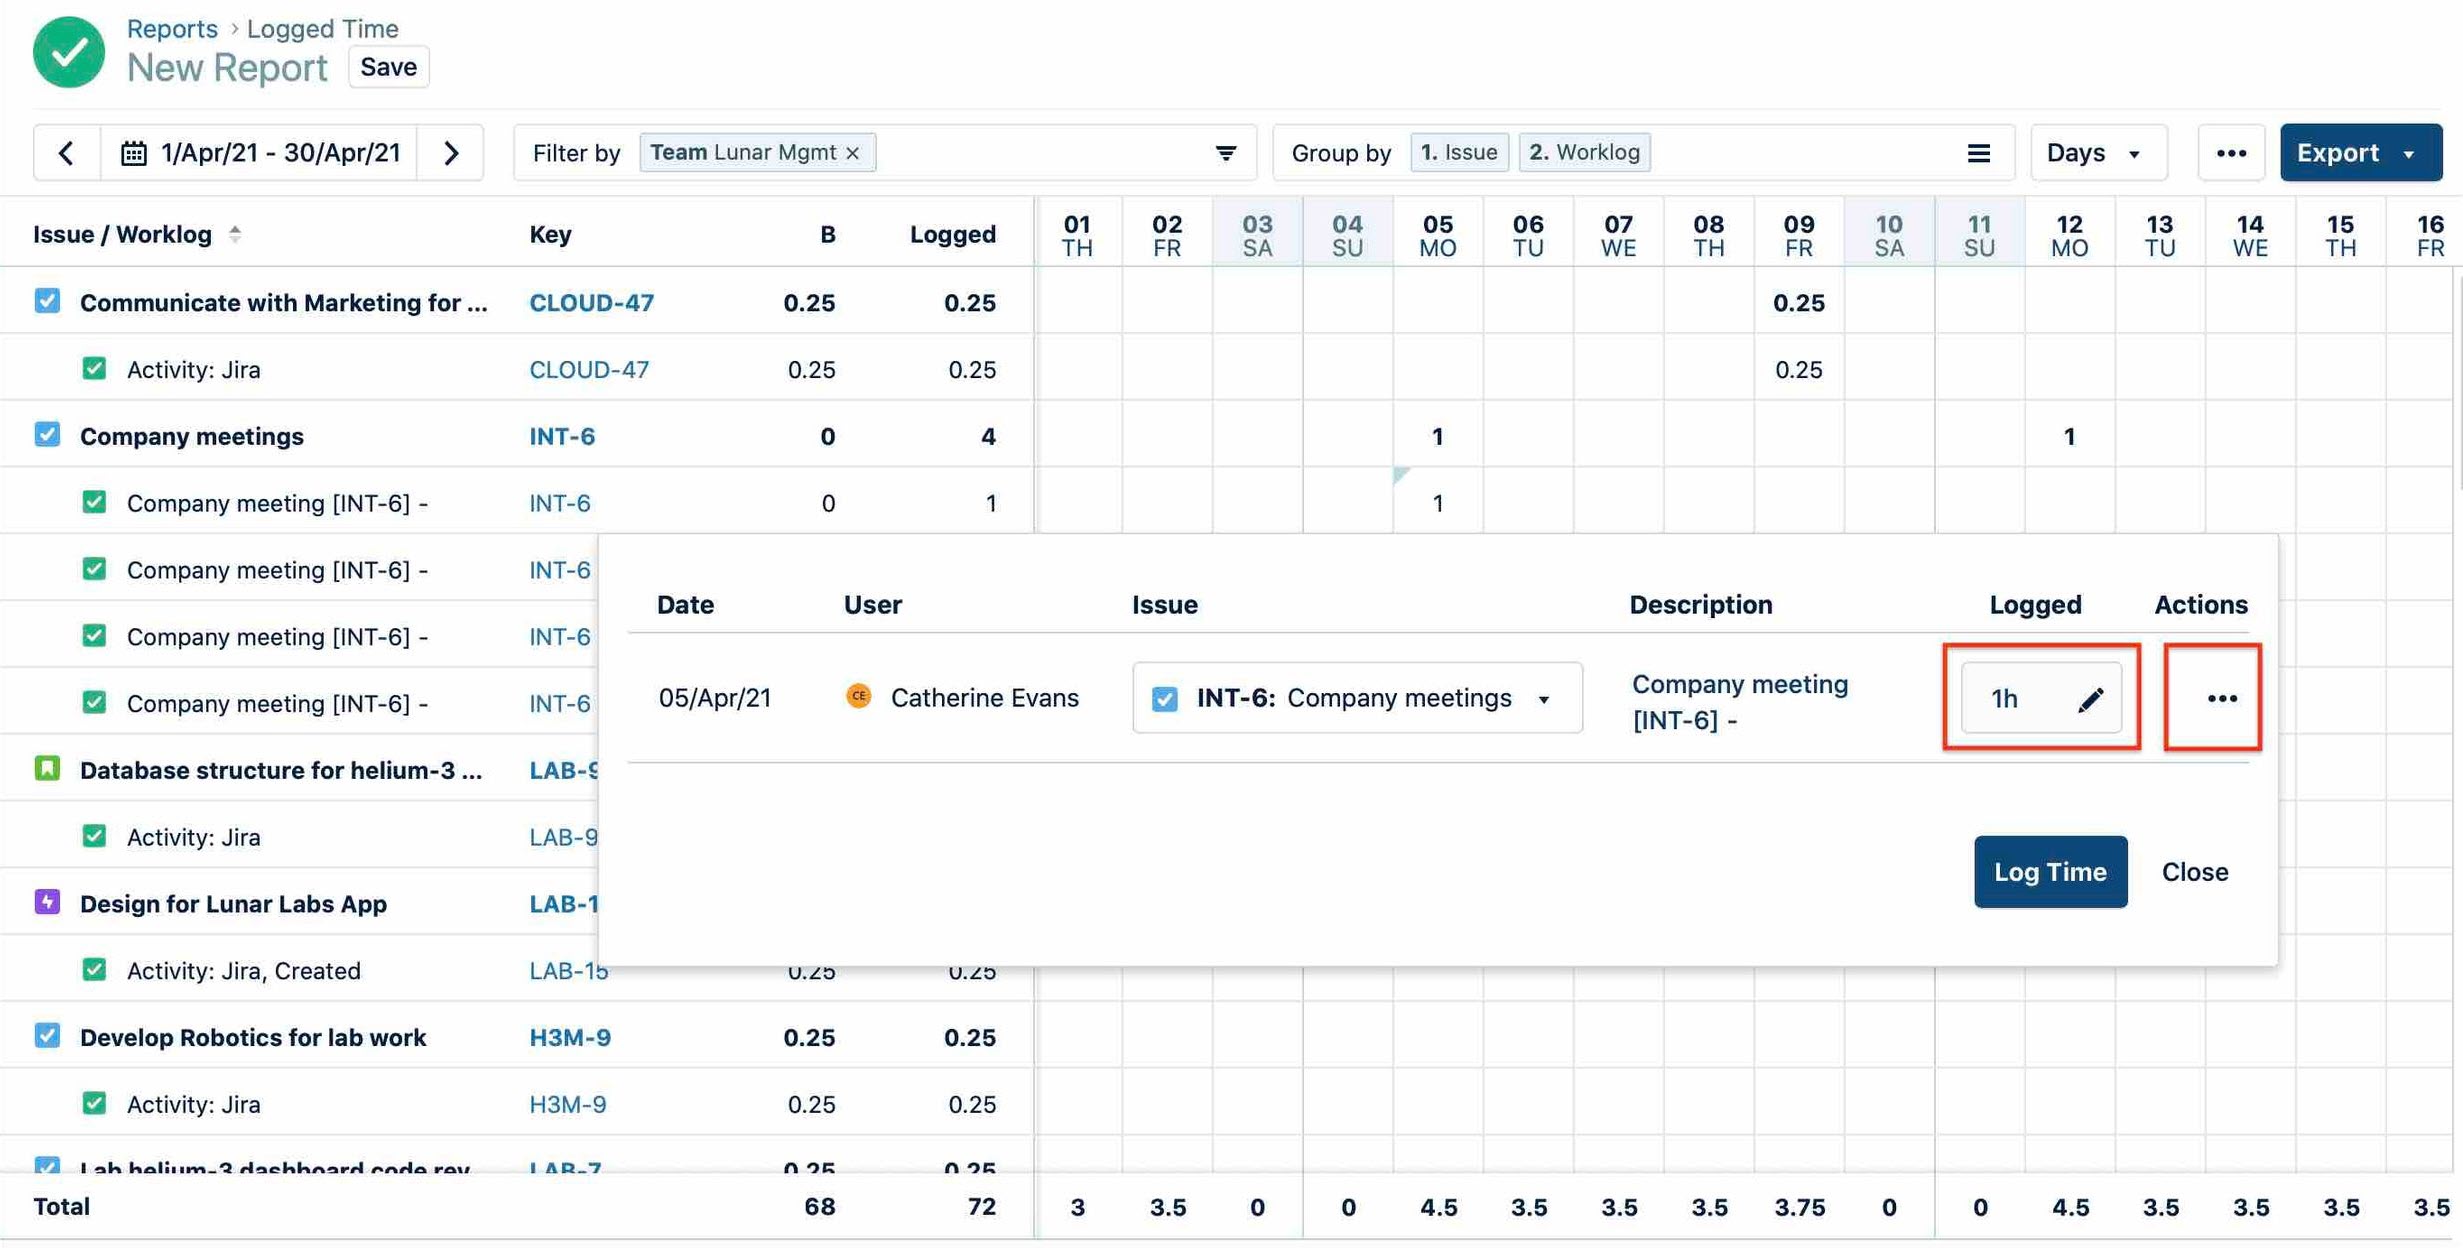The height and width of the screenshot is (1248, 2463).
Task: Open the Days interval dropdown
Action: pyautogui.click(x=2097, y=152)
